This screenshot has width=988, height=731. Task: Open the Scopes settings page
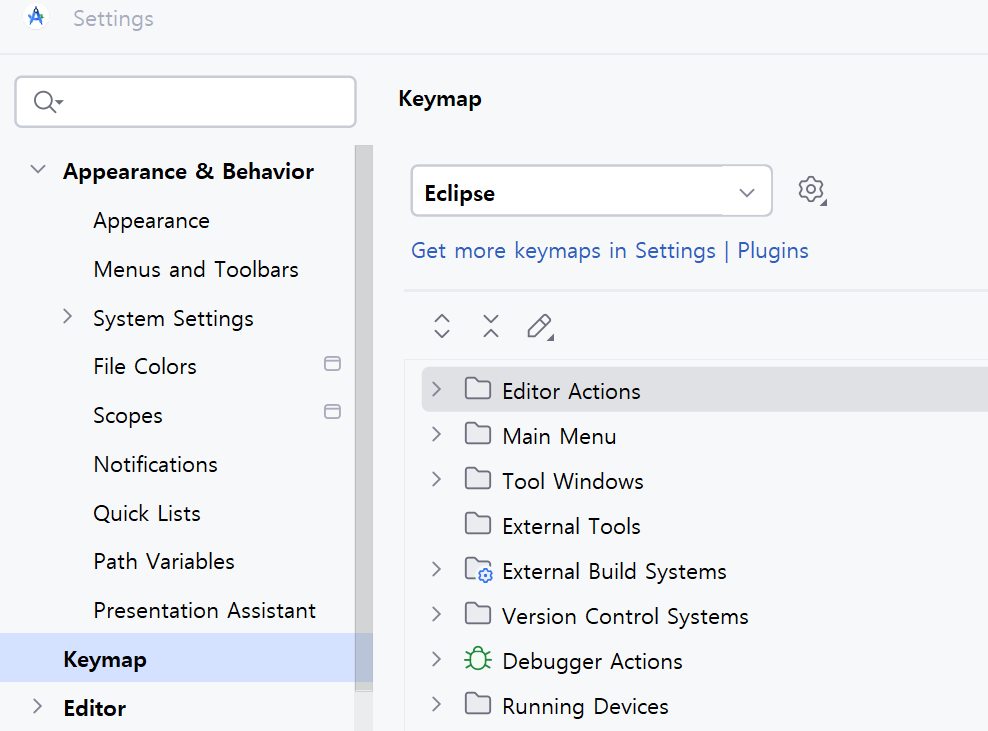128,416
